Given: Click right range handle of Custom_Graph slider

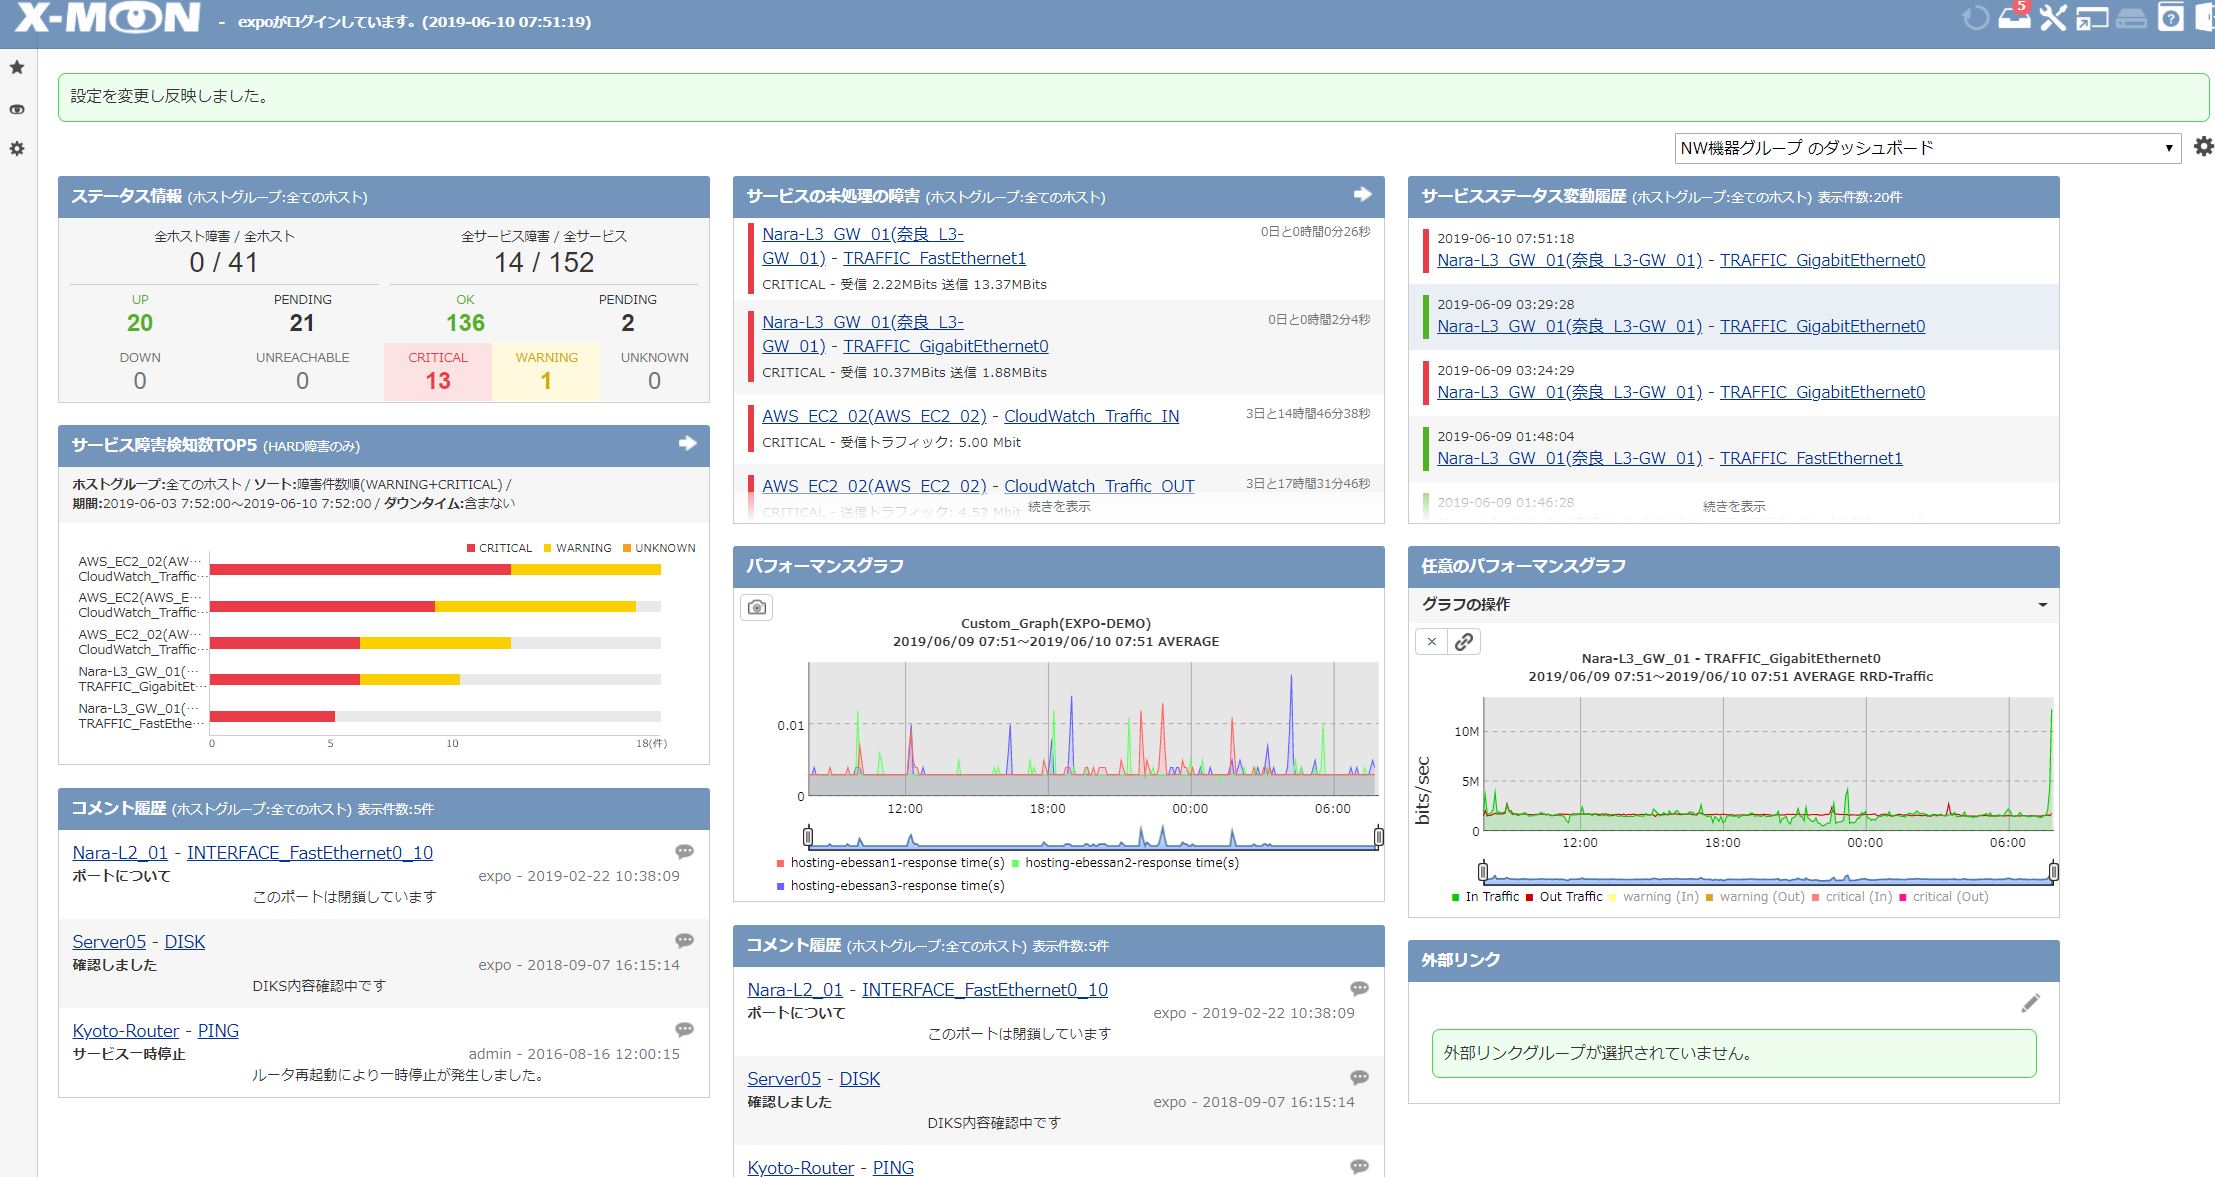Looking at the screenshot, I should click(x=1379, y=836).
